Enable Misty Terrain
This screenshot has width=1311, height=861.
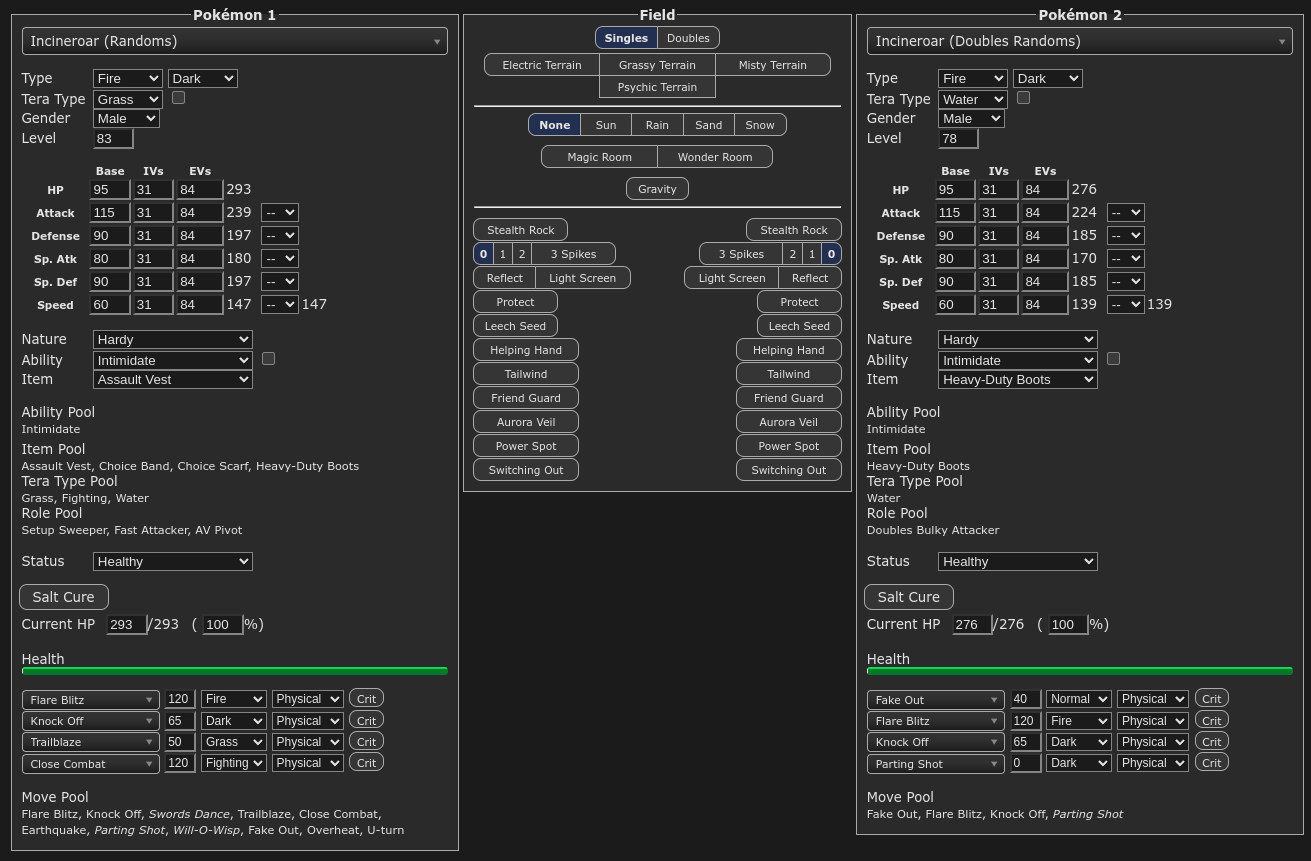773,65
